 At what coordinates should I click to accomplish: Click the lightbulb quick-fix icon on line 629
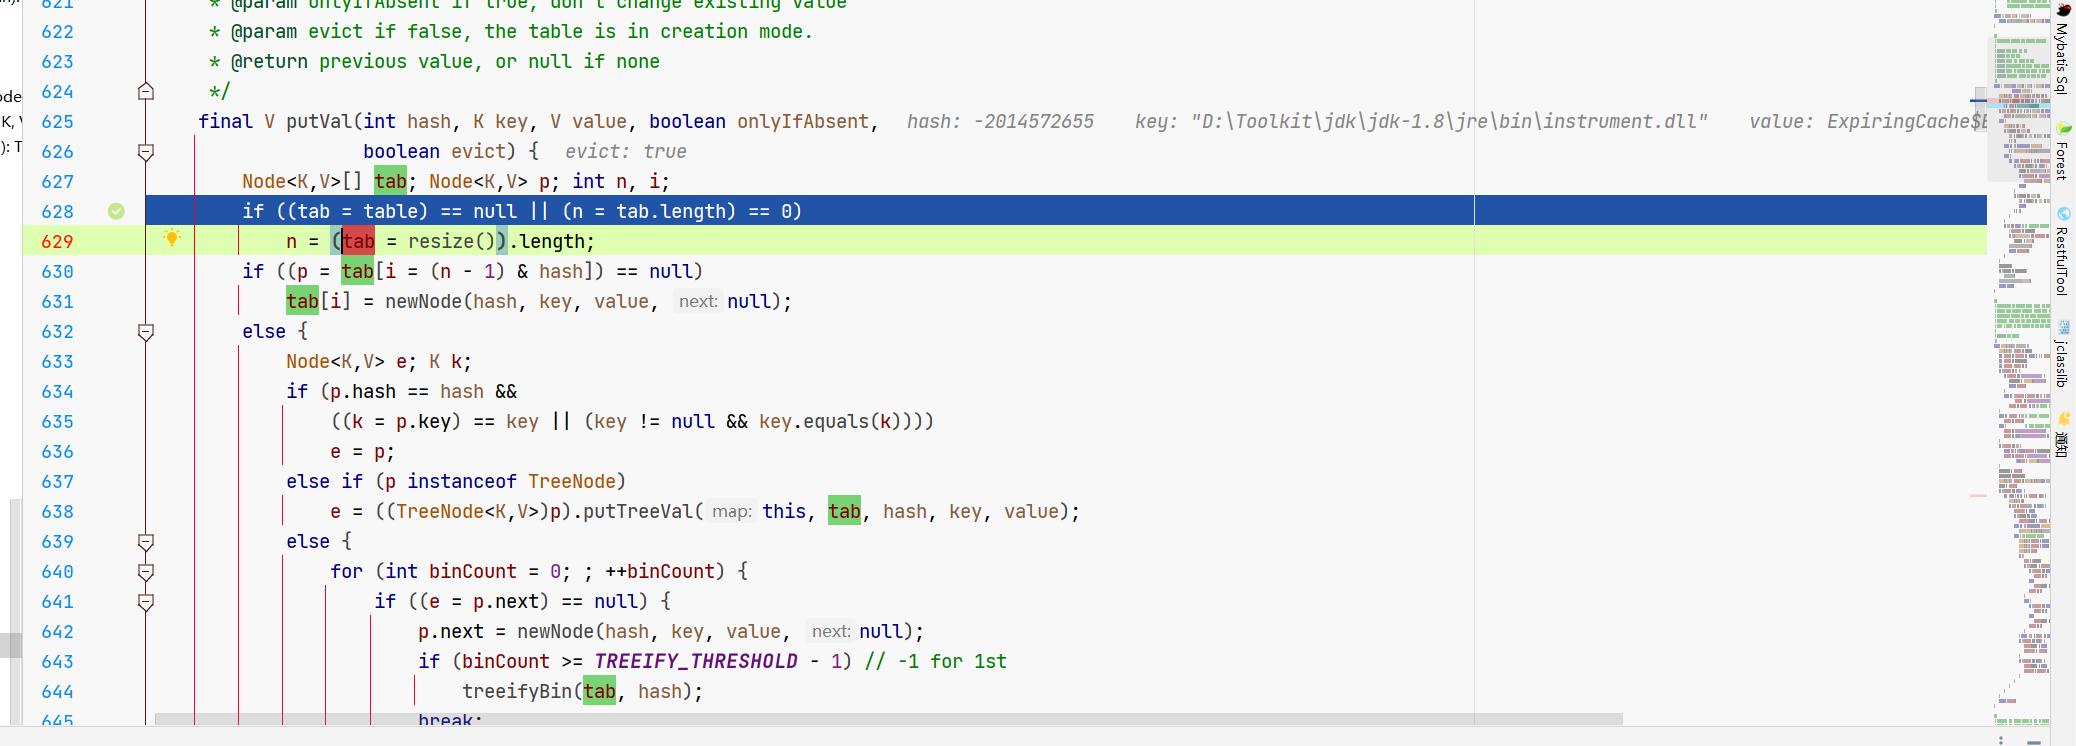[172, 238]
